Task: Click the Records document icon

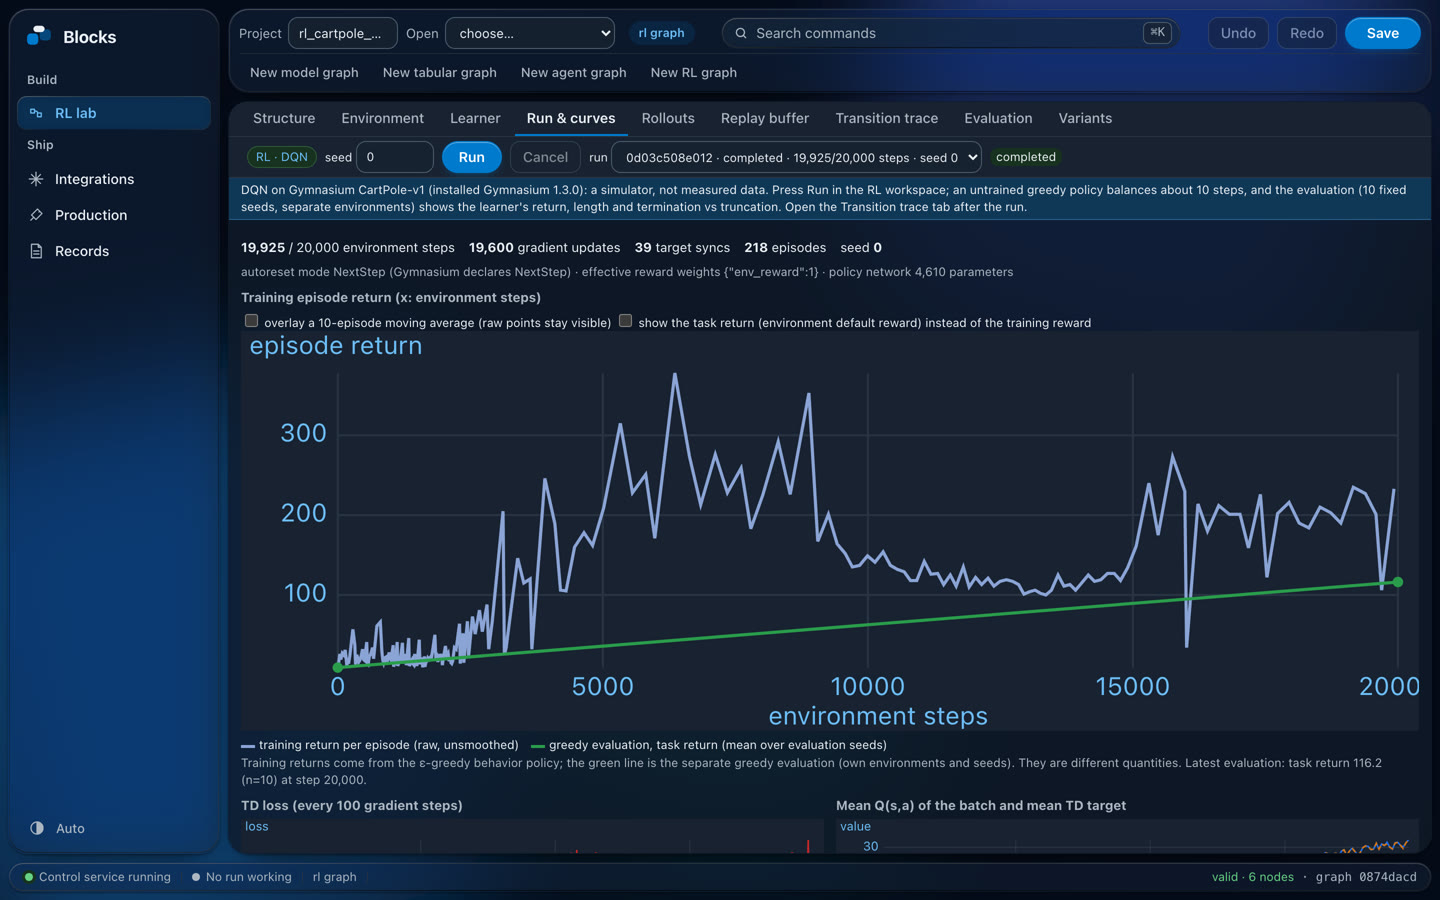Action: (36, 251)
